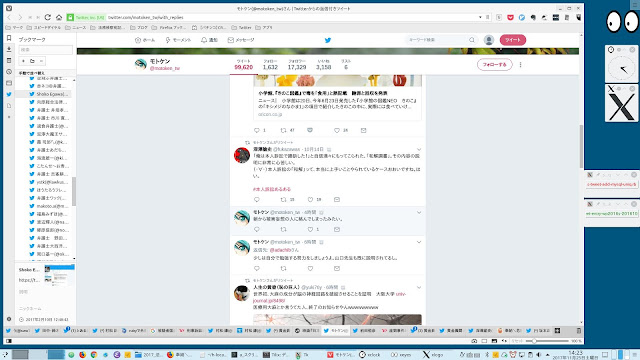Open the @adachib mention link
Image resolution: width=640 pixels, height=360 pixels.
[x=280, y=250]
